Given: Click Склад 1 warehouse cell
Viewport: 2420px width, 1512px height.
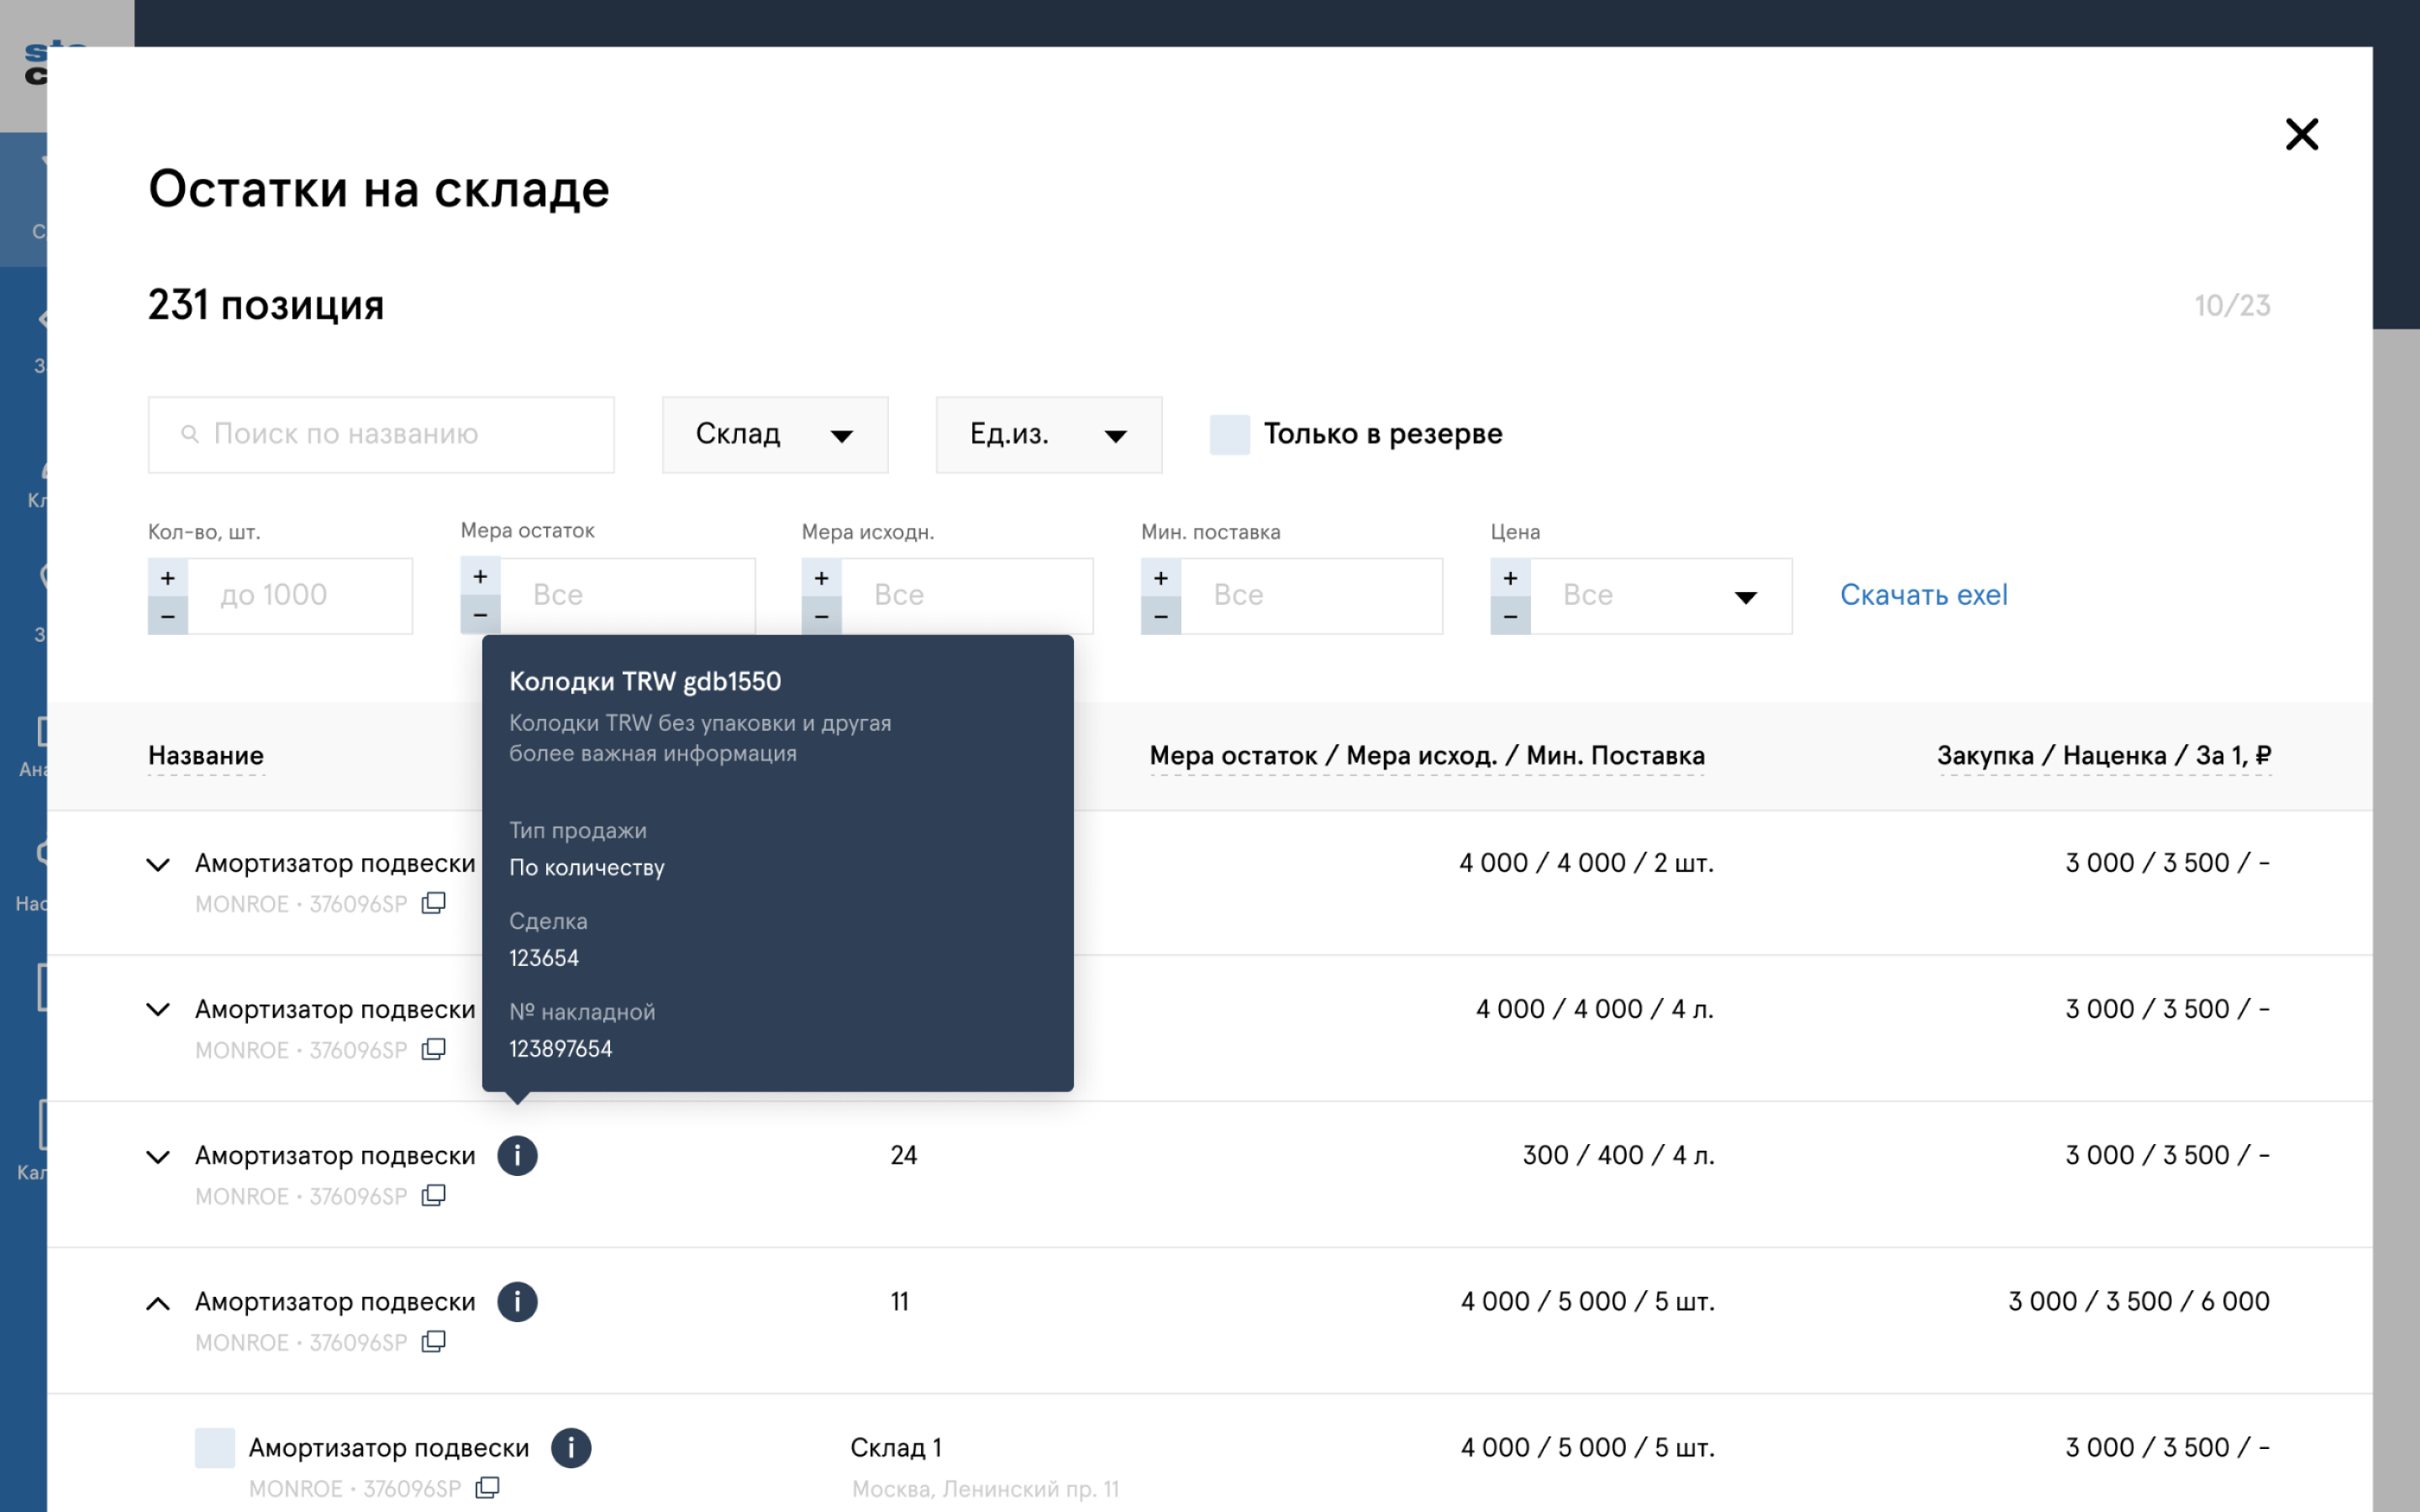Looking at the screenshot, I should [896, 1448].
